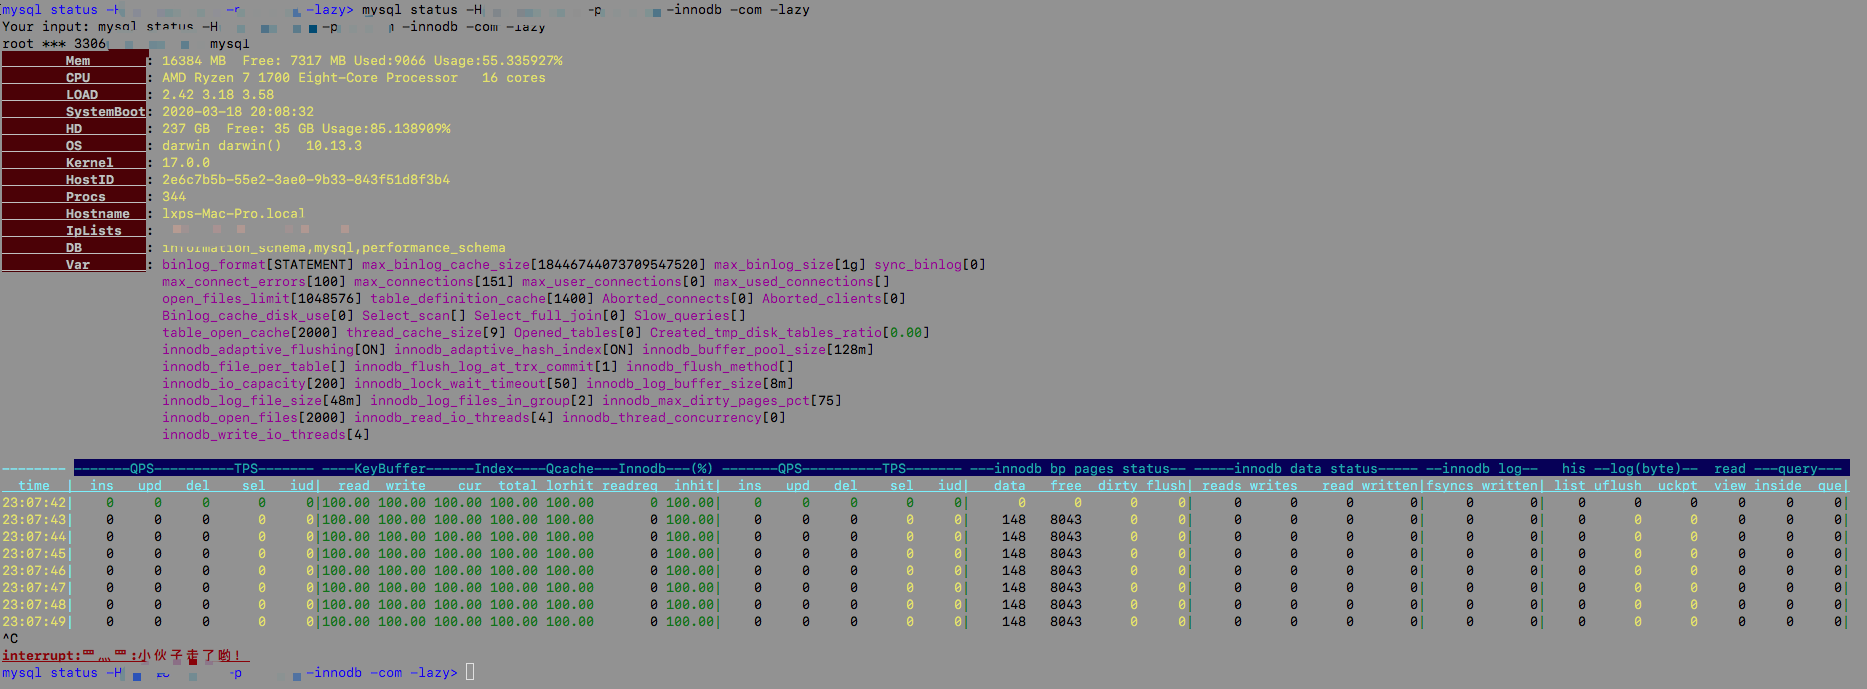This screenshot has width=1867, height=689.
Task: Click the 'lorhit' column header
Action: tap(570, 486)
